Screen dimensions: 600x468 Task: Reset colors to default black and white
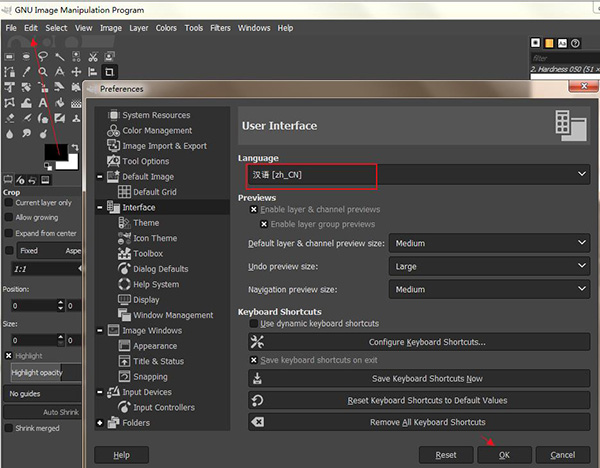pyautogui.click(x=48, y=166)
